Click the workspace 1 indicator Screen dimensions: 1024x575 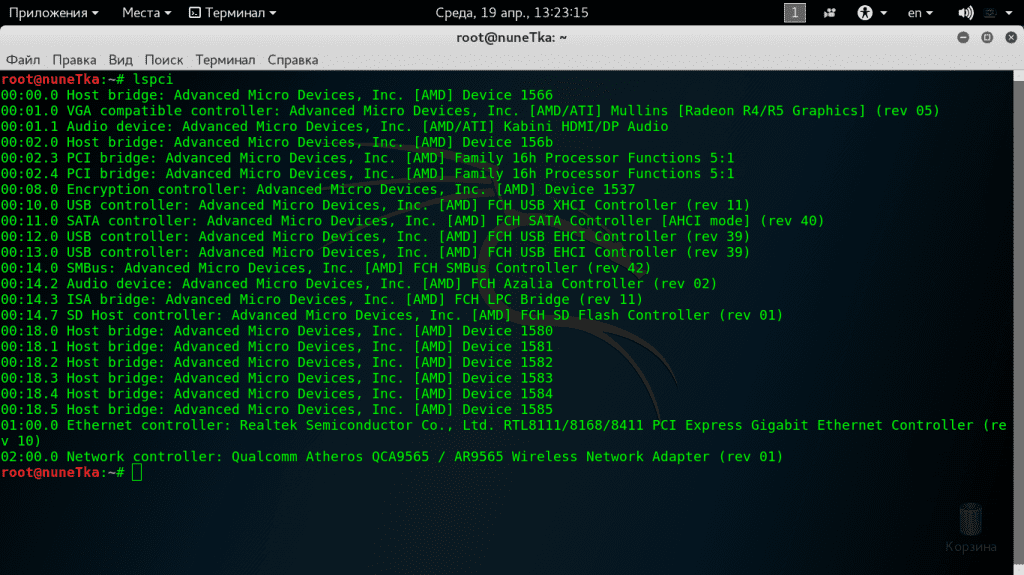coord(795,13)
